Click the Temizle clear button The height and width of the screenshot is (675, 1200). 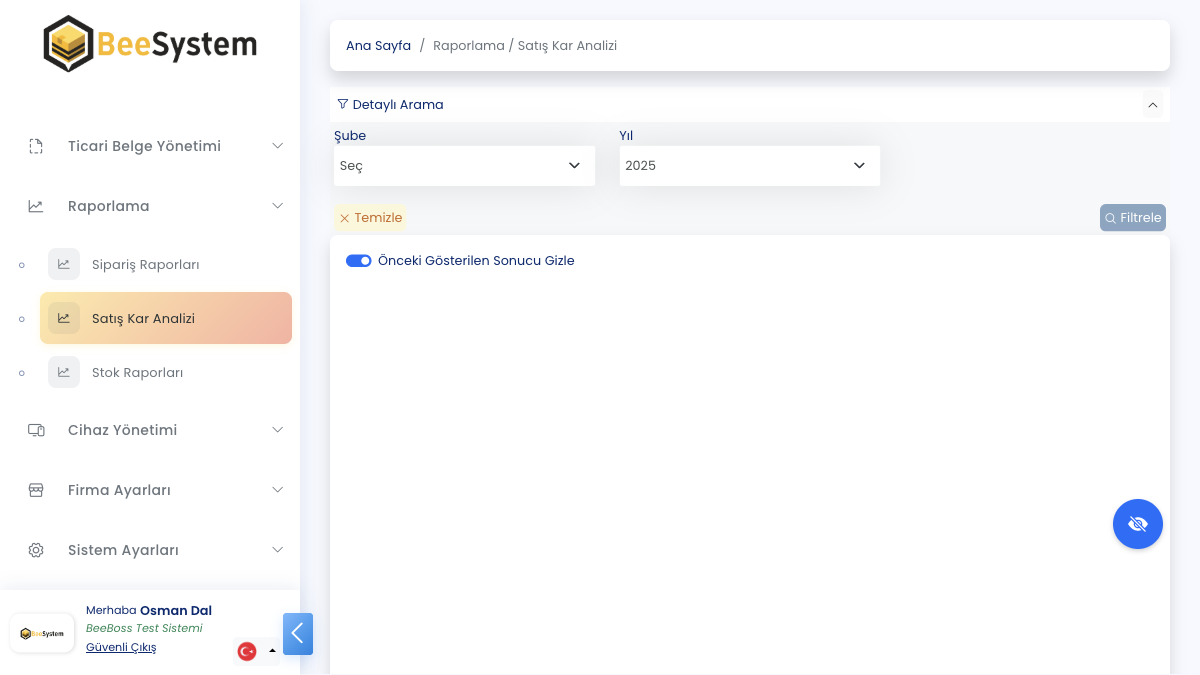[370, 218]
